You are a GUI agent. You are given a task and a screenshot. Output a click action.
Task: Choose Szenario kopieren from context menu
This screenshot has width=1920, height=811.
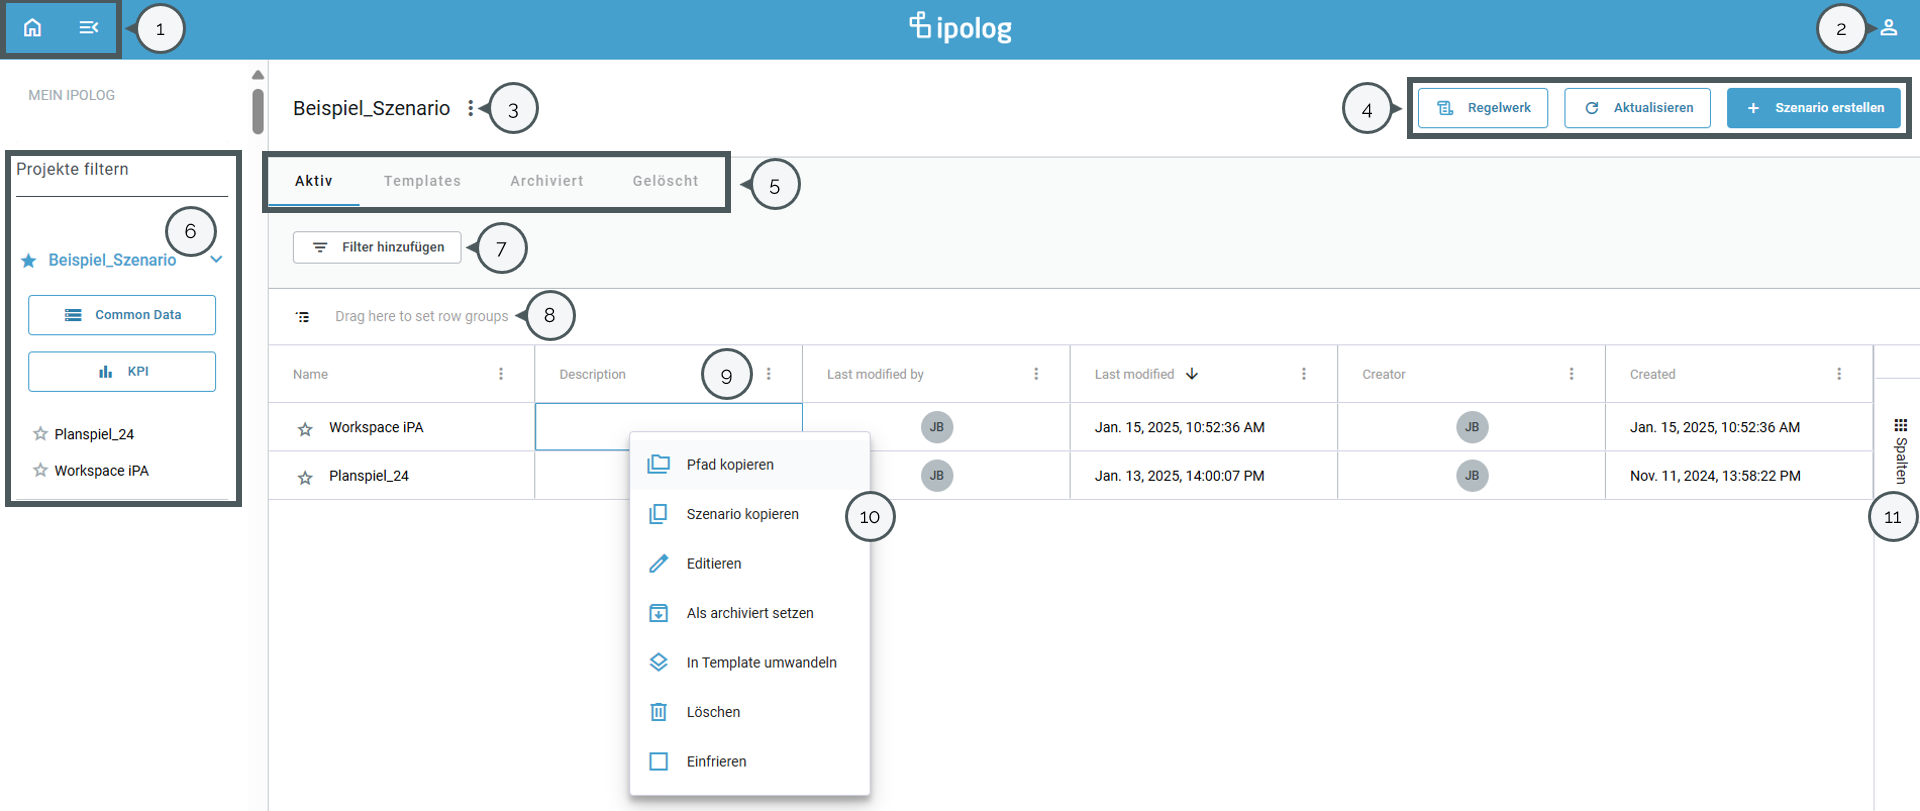pos(742,514)
